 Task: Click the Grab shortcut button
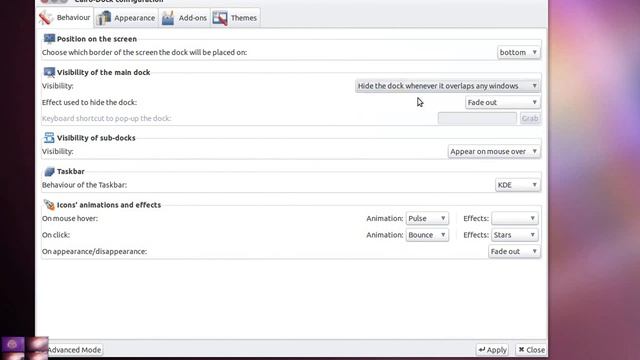click(x=530, y=118)
